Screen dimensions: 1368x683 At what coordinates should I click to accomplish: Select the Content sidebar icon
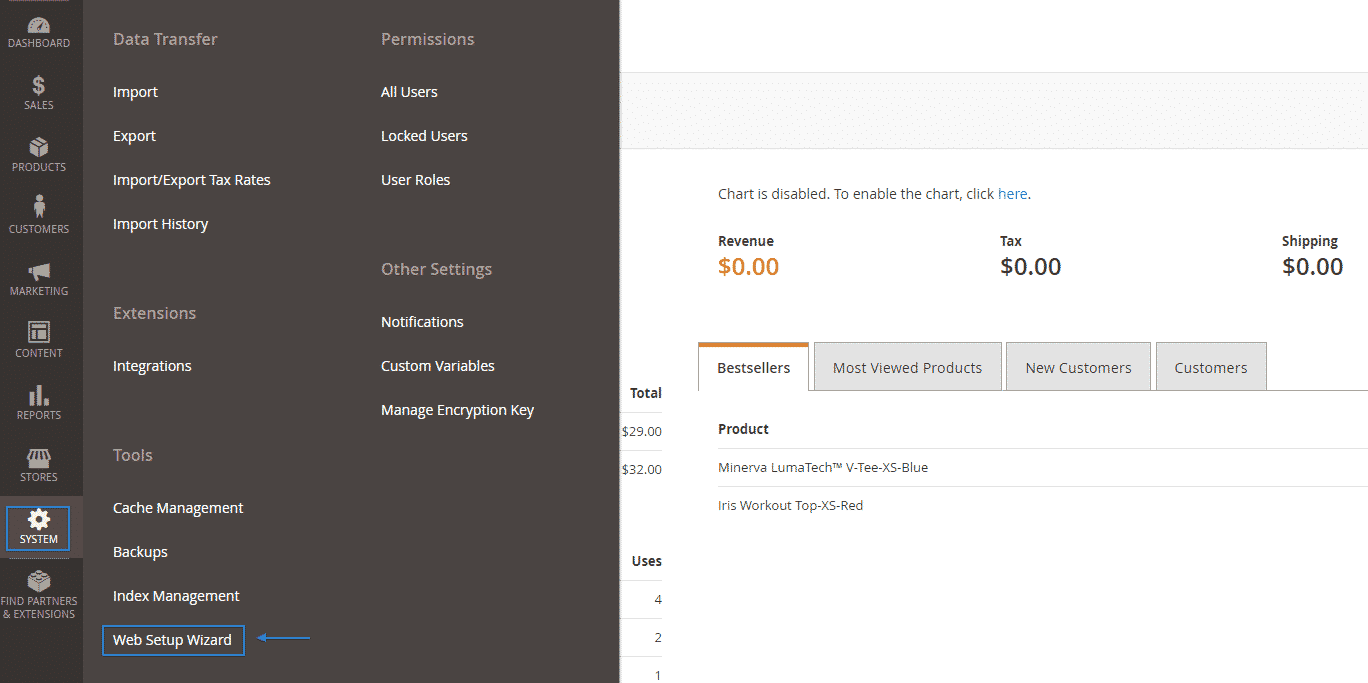click(x=39, y=340)
